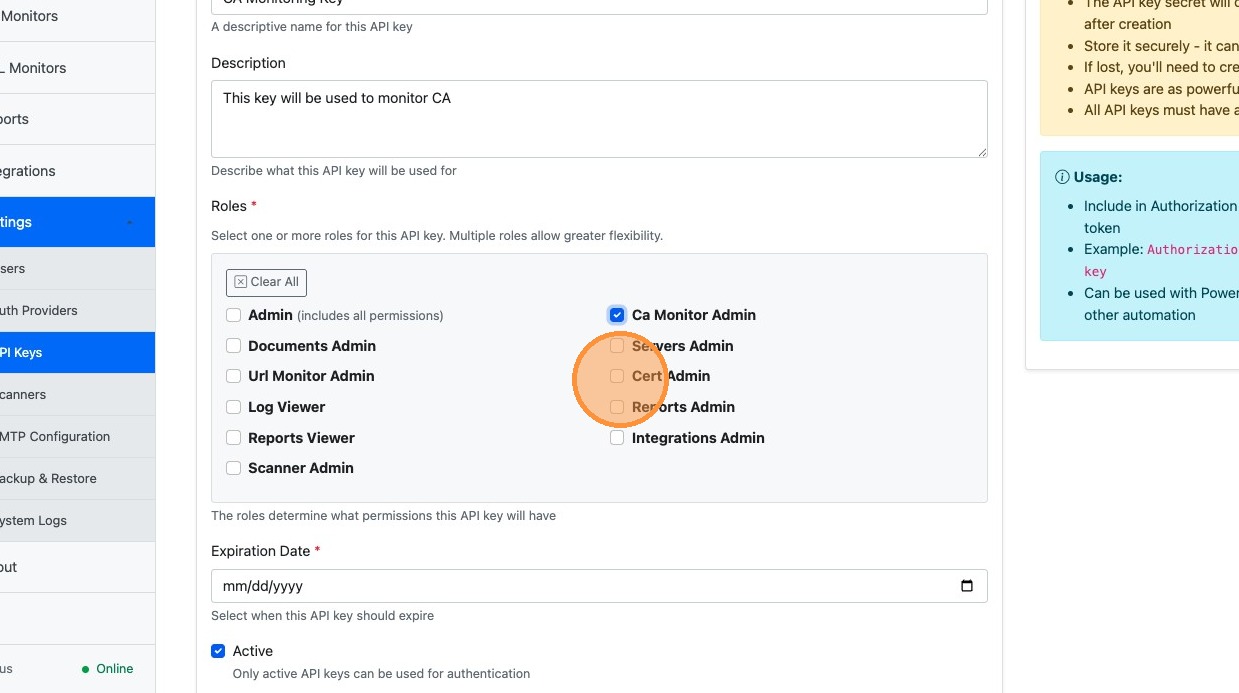This screenshot has width=1239, height=693.
Task: Select the Log Viewer role
Action: tap(233, 407)
